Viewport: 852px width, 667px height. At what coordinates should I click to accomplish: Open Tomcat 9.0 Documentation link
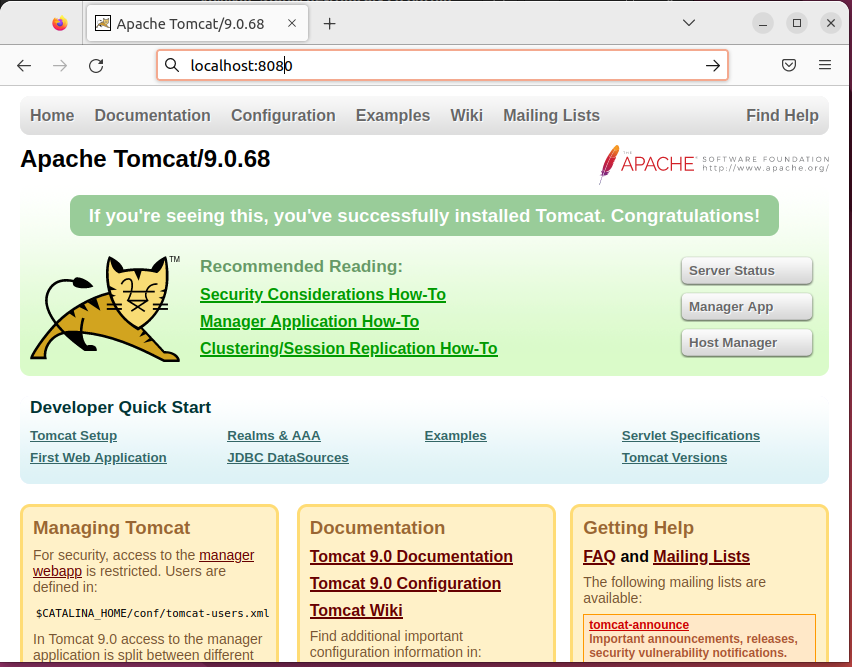(411, 556)
